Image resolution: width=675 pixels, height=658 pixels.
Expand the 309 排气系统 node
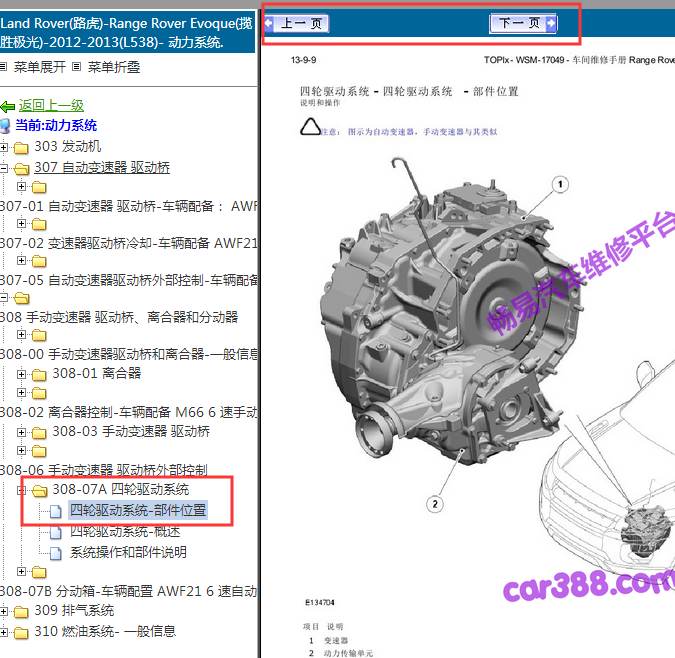click(x=4, y=612)
